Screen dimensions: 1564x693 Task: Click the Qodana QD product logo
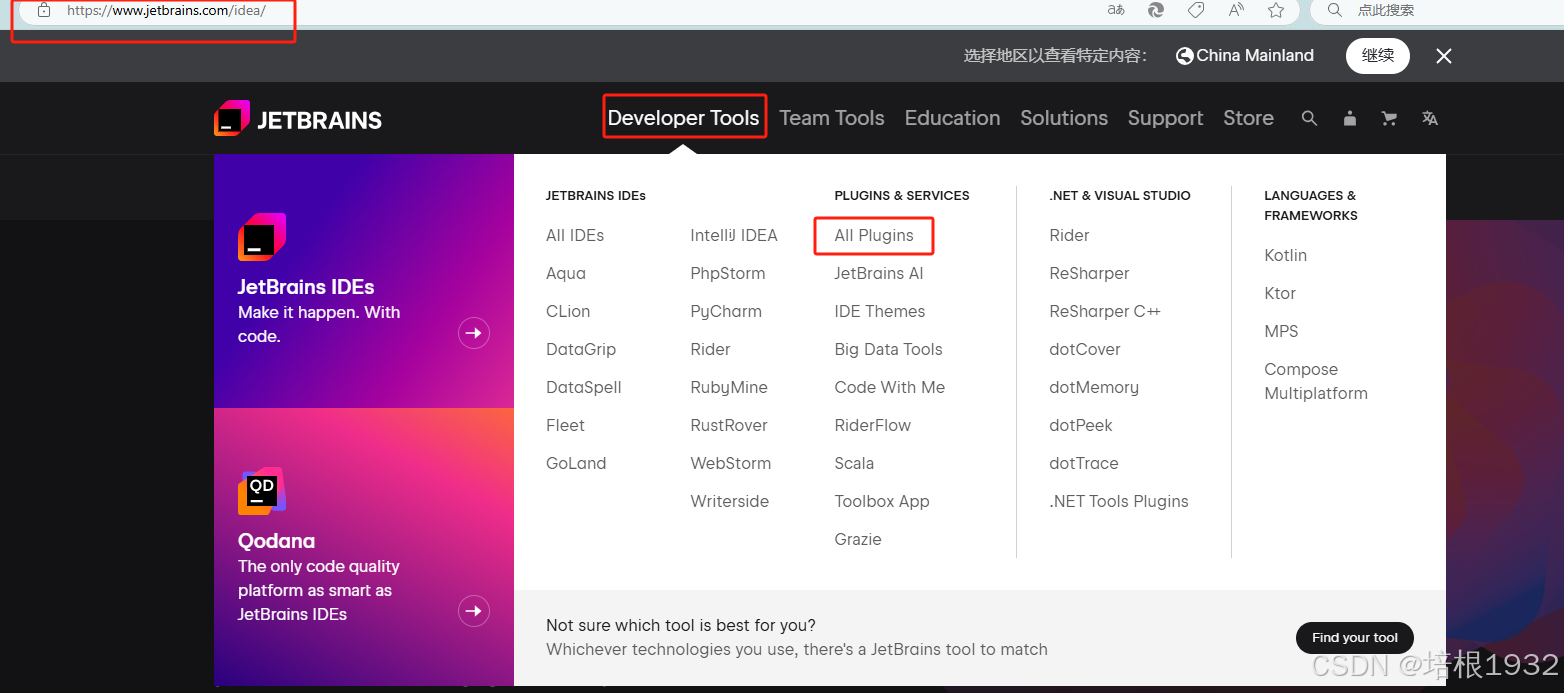click(x=262, y=491)
